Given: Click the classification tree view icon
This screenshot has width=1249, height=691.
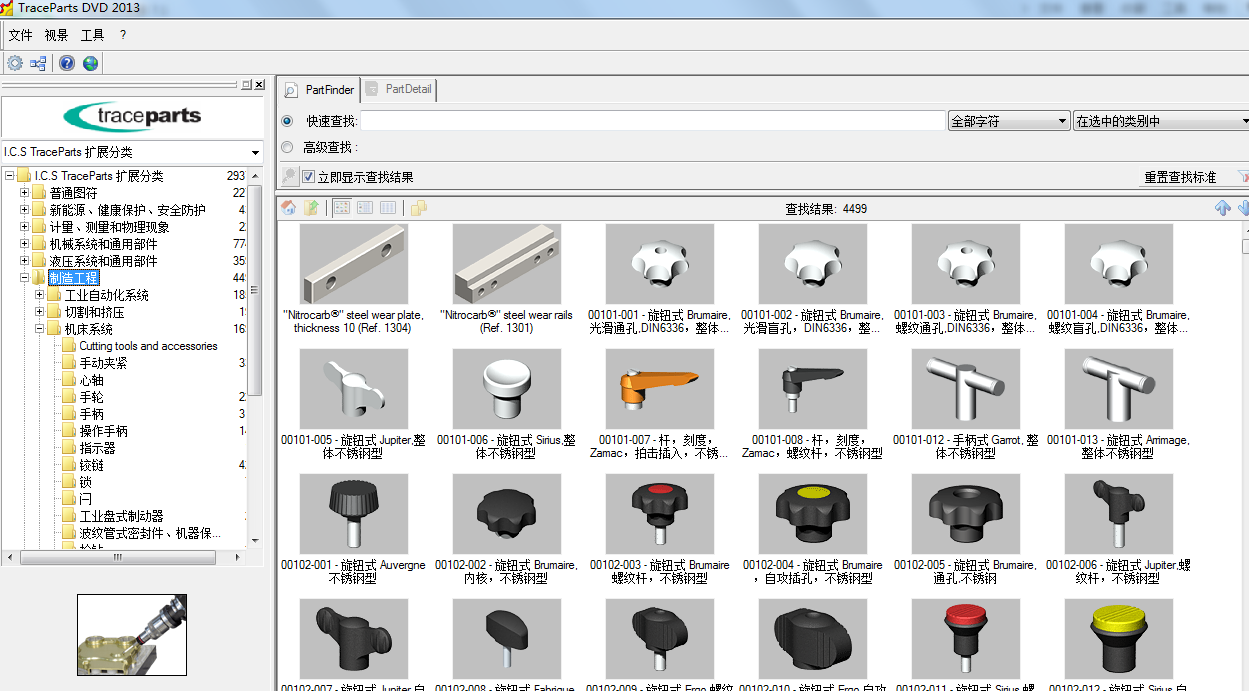Looking at the screenshot, I should pos(37,62).
